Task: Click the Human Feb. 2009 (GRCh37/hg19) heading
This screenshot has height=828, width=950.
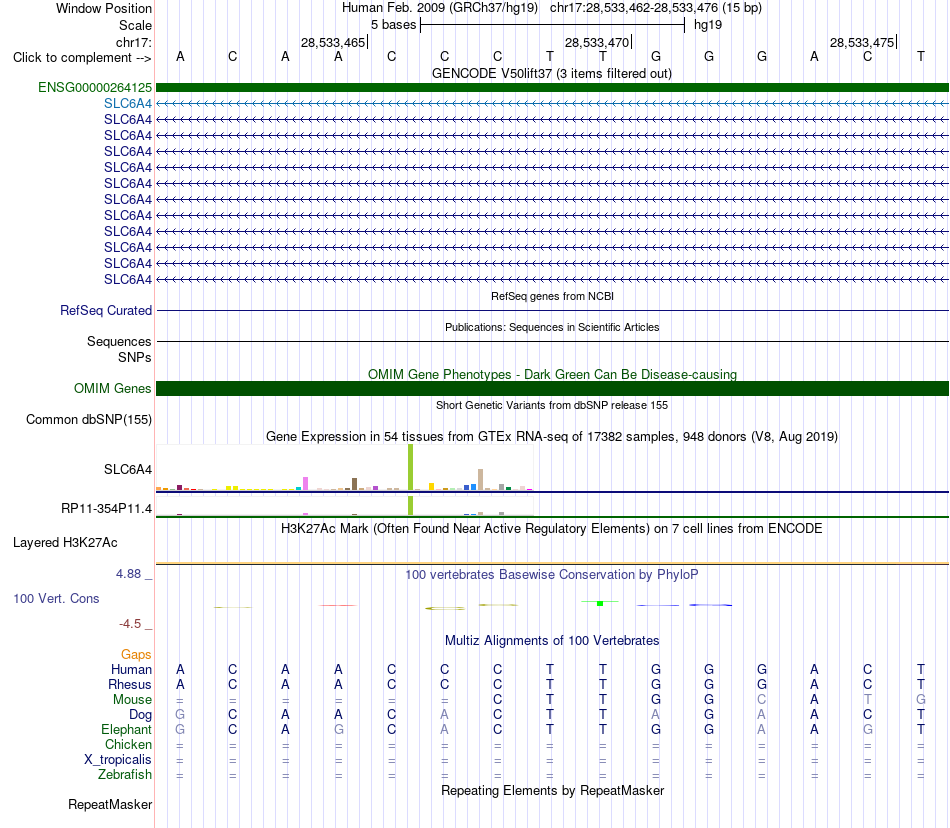Action: tap(440, 8)
